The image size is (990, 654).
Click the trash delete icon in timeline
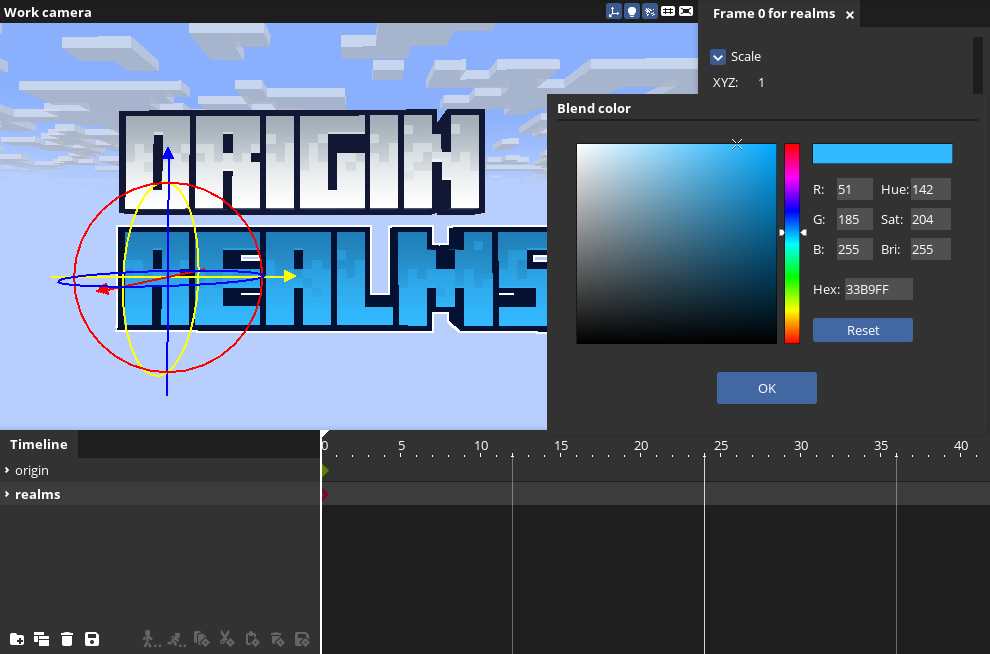pyautogui.click(x=67, y=639)
